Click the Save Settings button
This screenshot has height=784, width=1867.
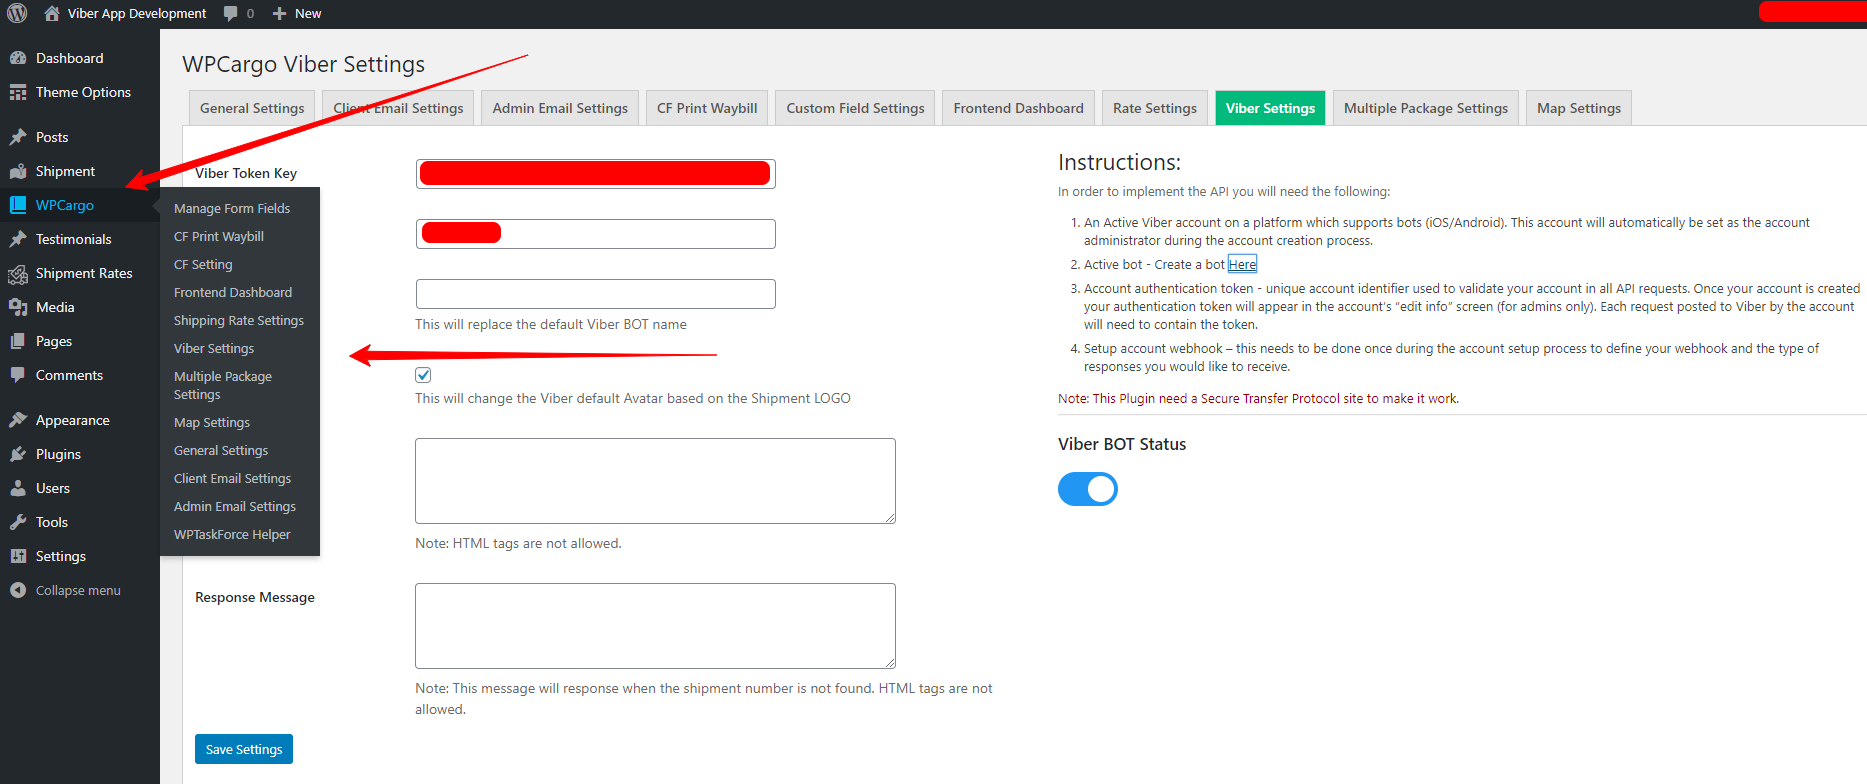click(x=244, y=749)
